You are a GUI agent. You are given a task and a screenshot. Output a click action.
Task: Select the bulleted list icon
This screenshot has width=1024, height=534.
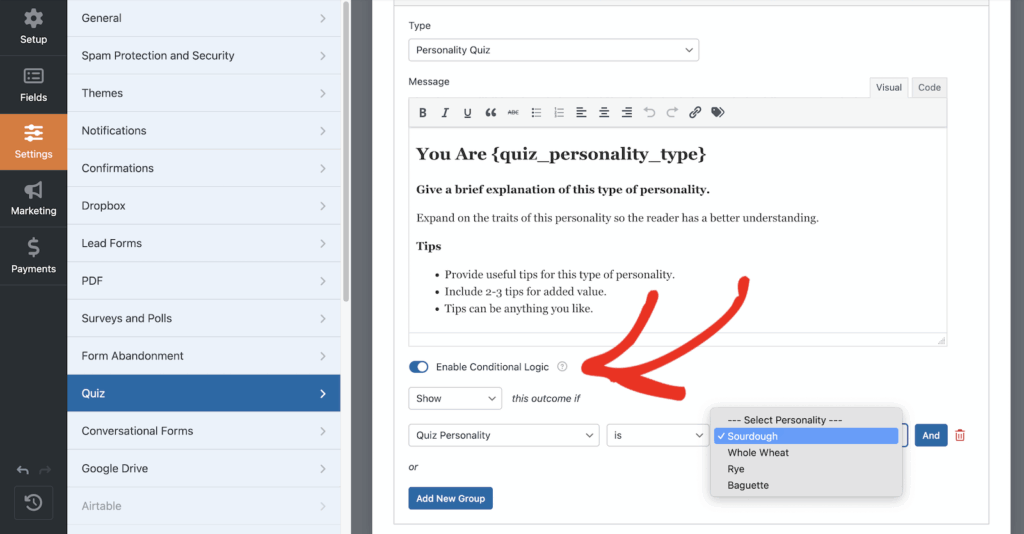(x=536, y=113)
